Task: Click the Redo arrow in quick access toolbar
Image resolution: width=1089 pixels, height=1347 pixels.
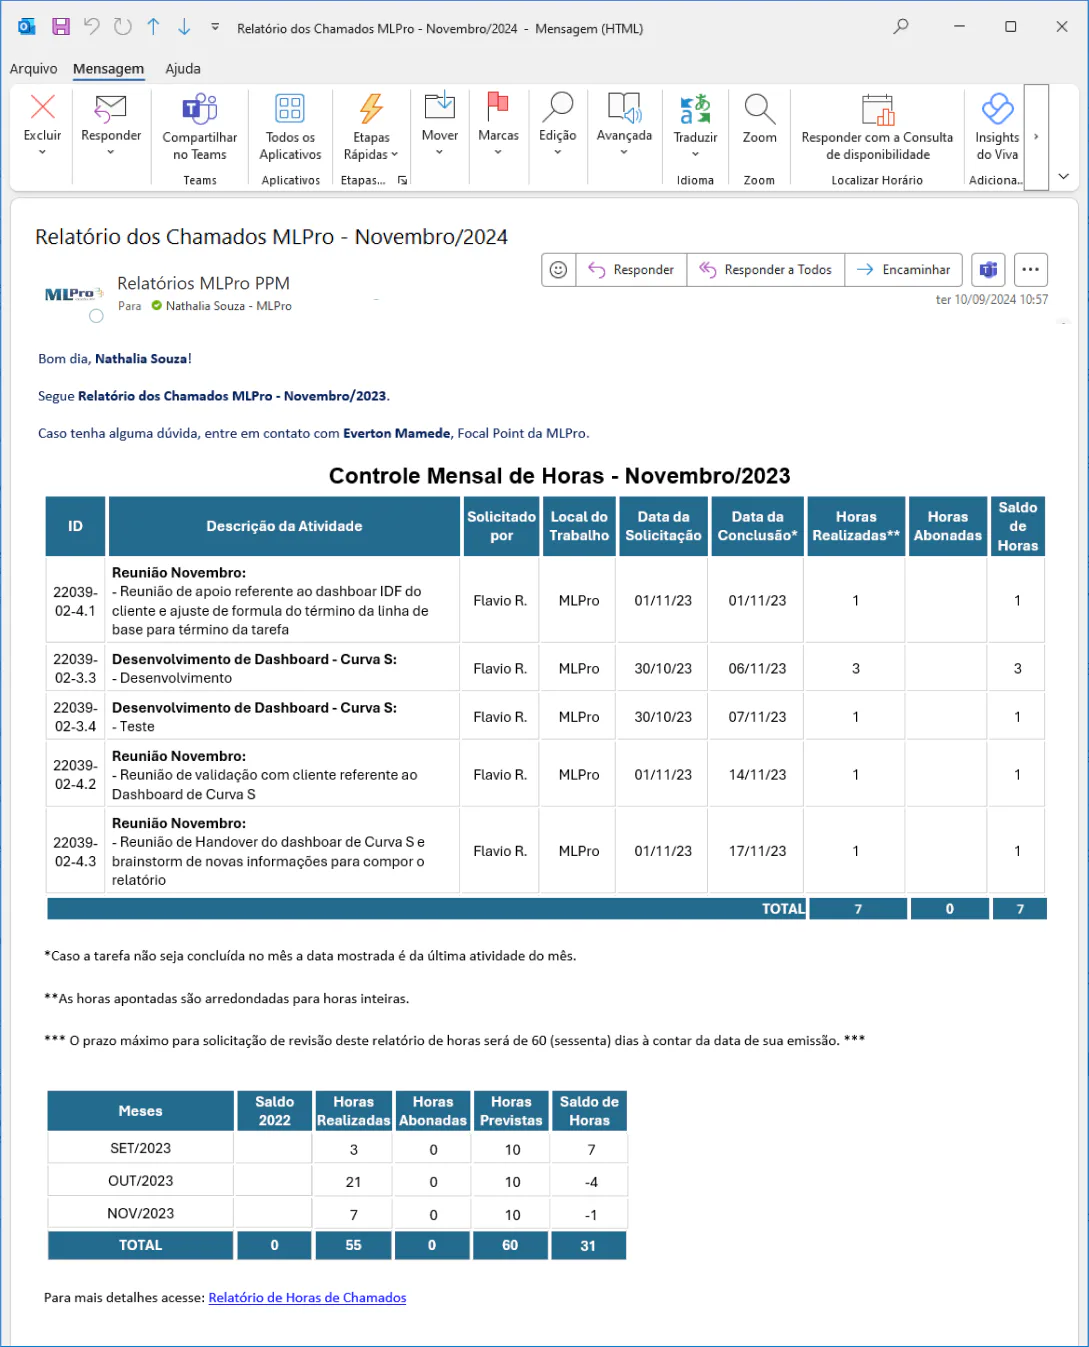Action: [123, 27]
